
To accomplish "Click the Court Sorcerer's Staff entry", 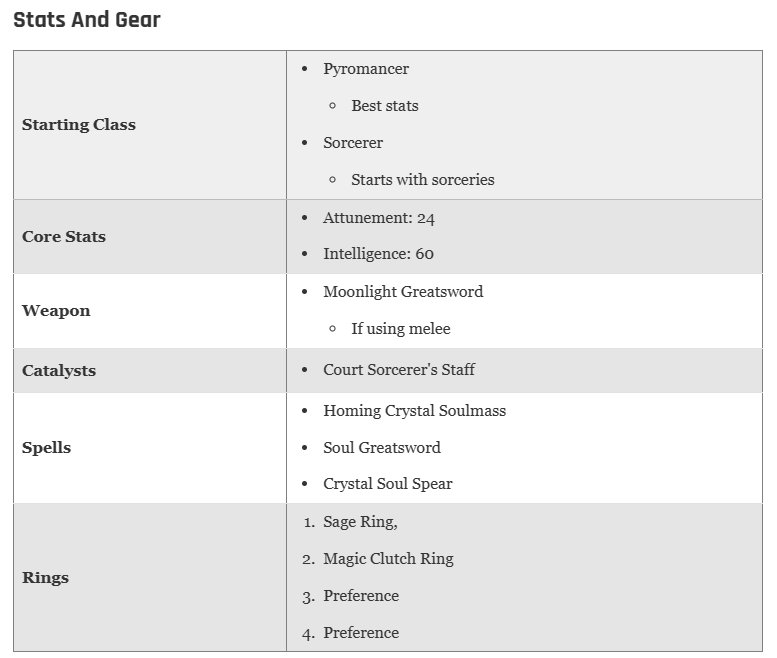I will pyautogui.click(x=399, y=370).
